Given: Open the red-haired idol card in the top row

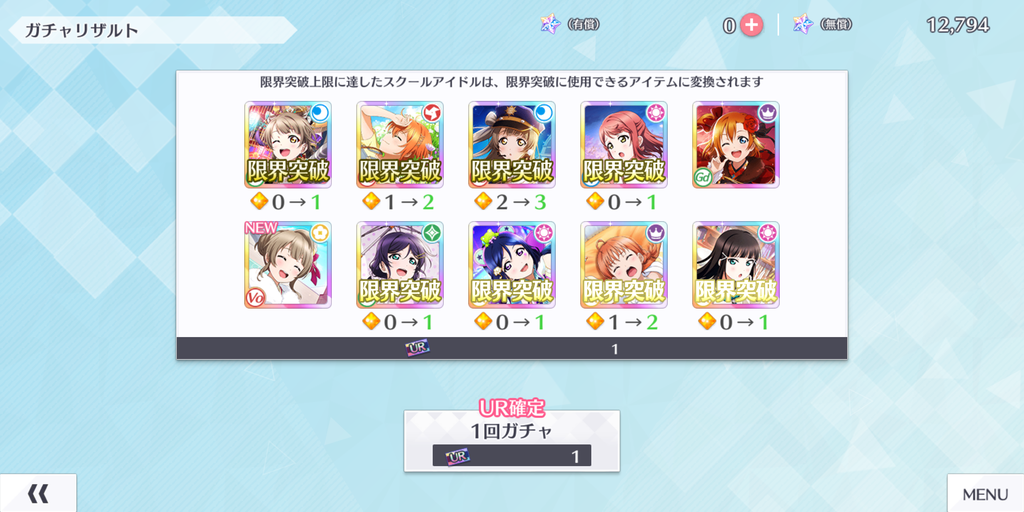Looking at the screenshot, I should [624, 144].
